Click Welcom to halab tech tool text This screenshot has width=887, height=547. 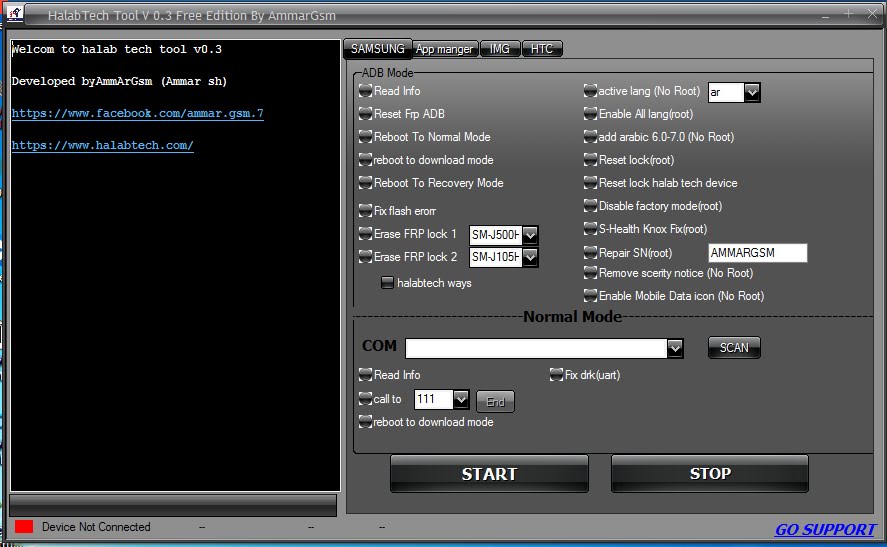click(117, 49)
